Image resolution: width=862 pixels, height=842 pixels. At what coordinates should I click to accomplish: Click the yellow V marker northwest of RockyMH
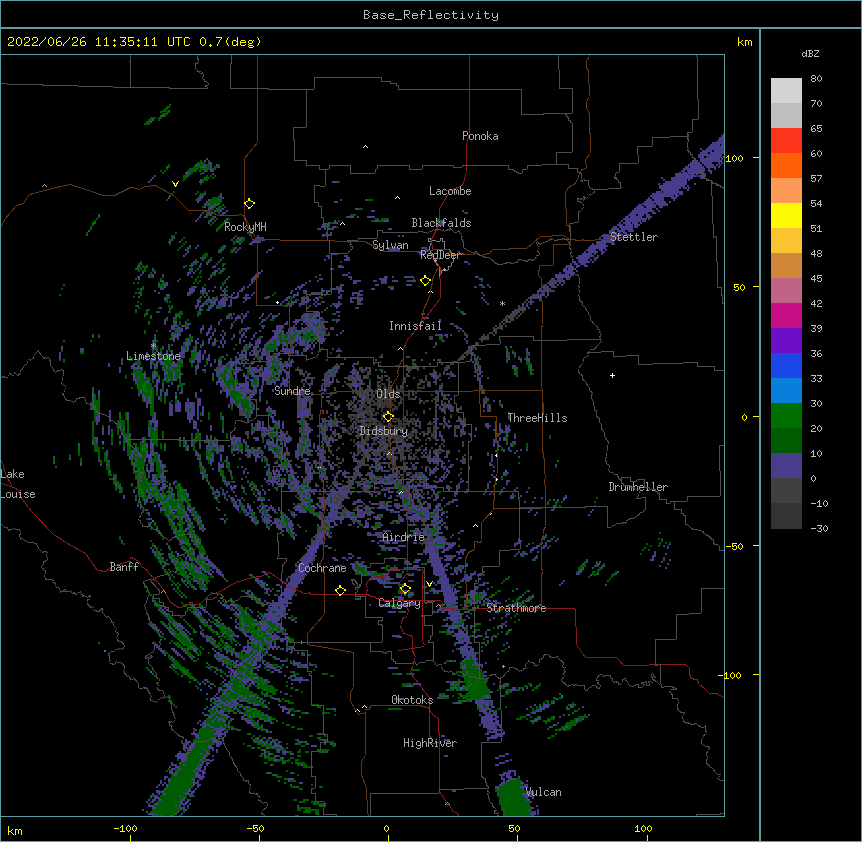tap(175, 184)
